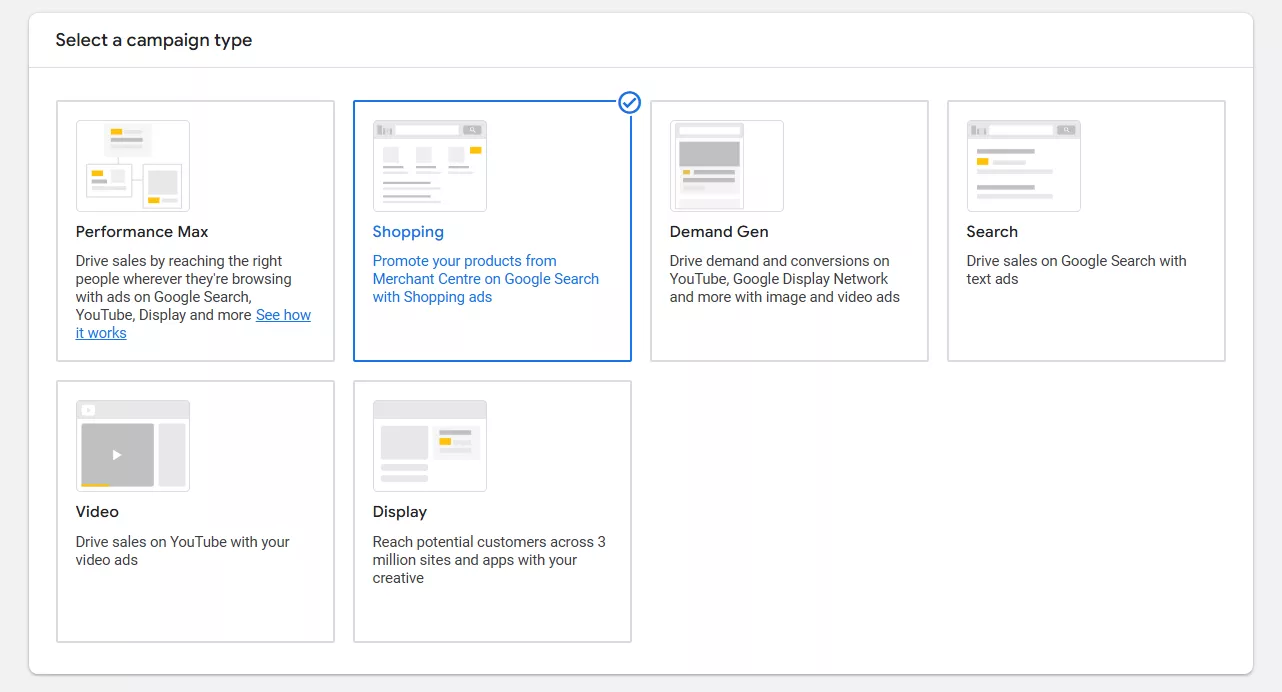Click the Performance Max campaign illustration

(x=132, y=166)
